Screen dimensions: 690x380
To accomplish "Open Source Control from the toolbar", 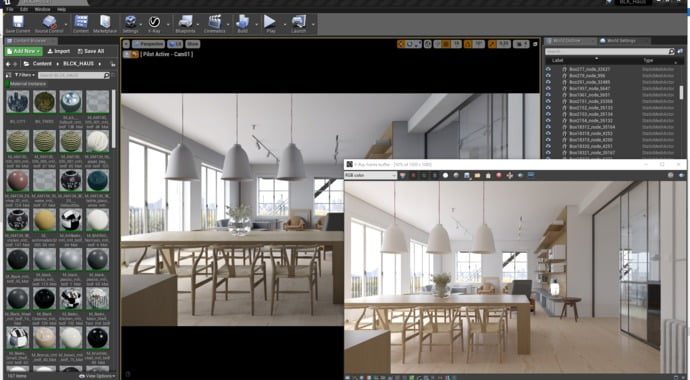I will coord(49,24).
